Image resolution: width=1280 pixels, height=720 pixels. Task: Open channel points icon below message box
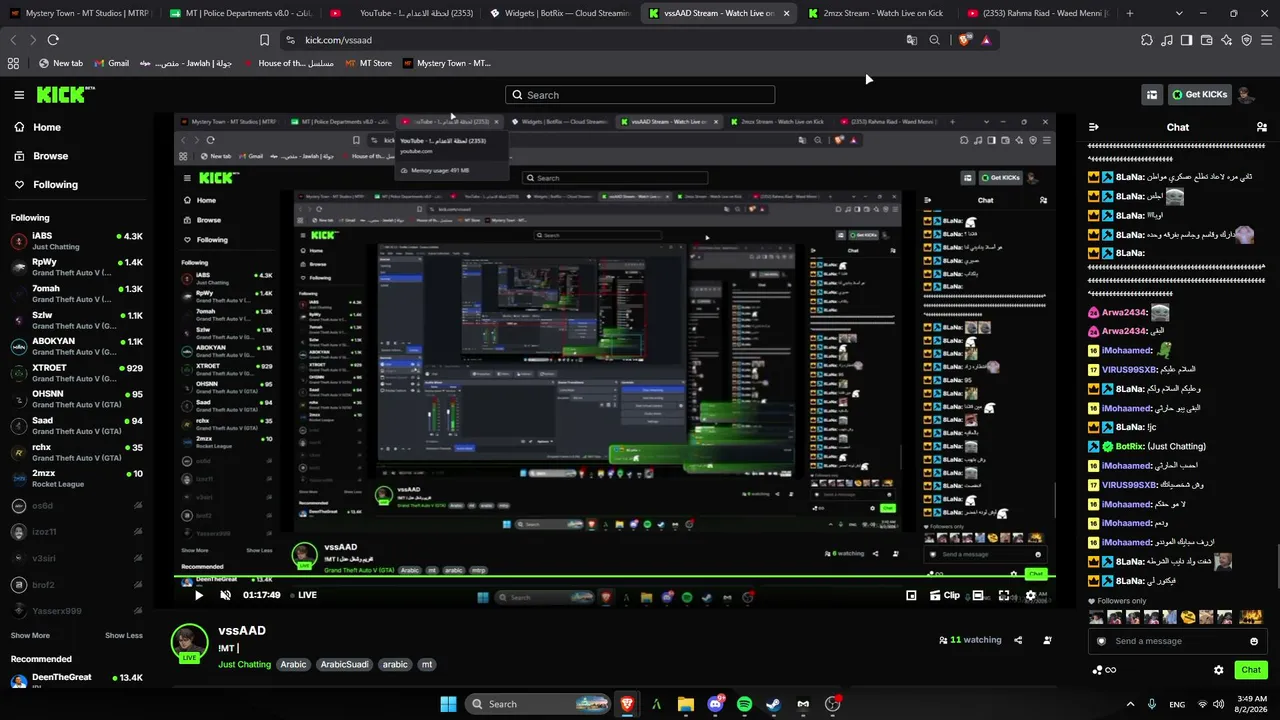1104,670
